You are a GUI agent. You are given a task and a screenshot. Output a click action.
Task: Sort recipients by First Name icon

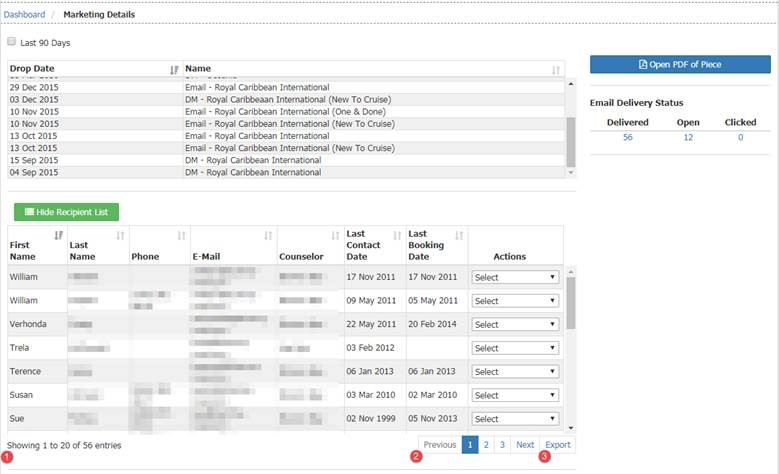pyautogui.click(x=58, y=235)
